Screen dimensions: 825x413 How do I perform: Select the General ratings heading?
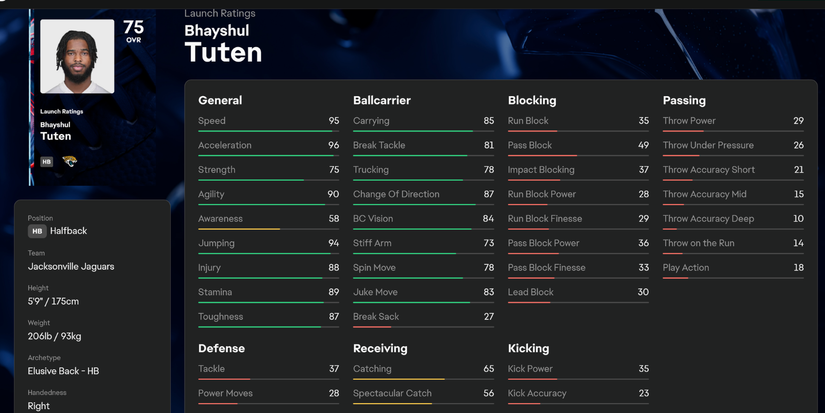[x=220, y=100]
